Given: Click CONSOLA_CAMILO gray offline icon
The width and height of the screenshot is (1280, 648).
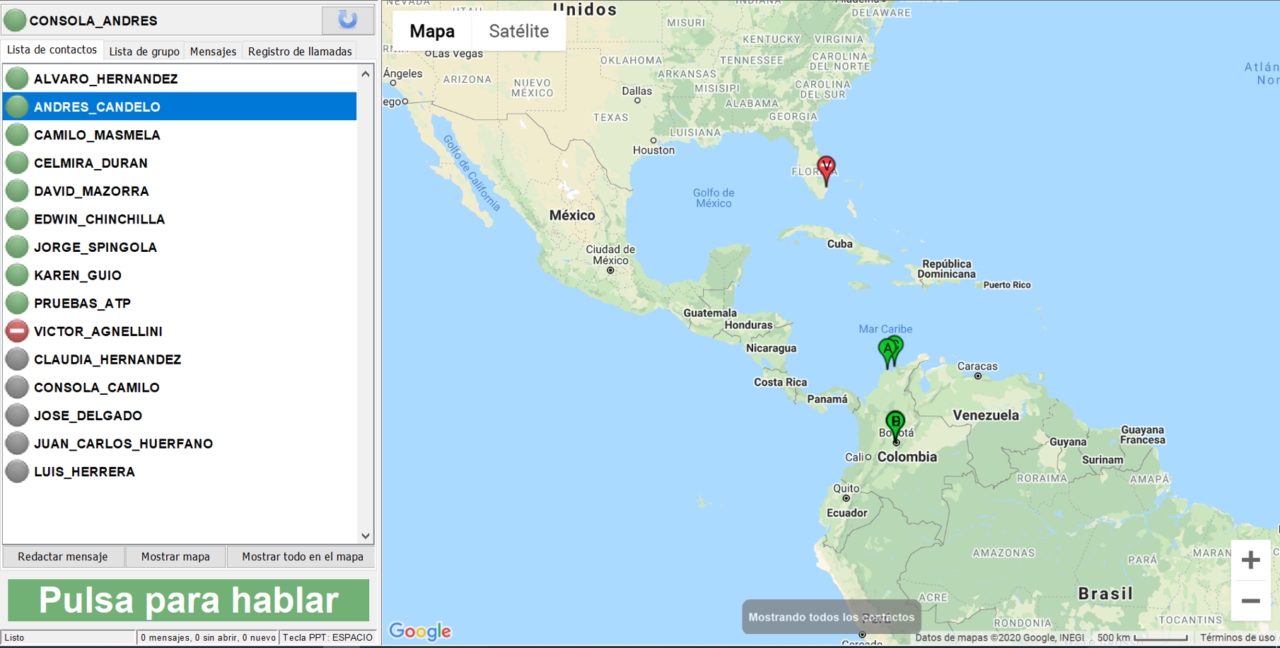Looking at the screenshot, I should 17,387.
